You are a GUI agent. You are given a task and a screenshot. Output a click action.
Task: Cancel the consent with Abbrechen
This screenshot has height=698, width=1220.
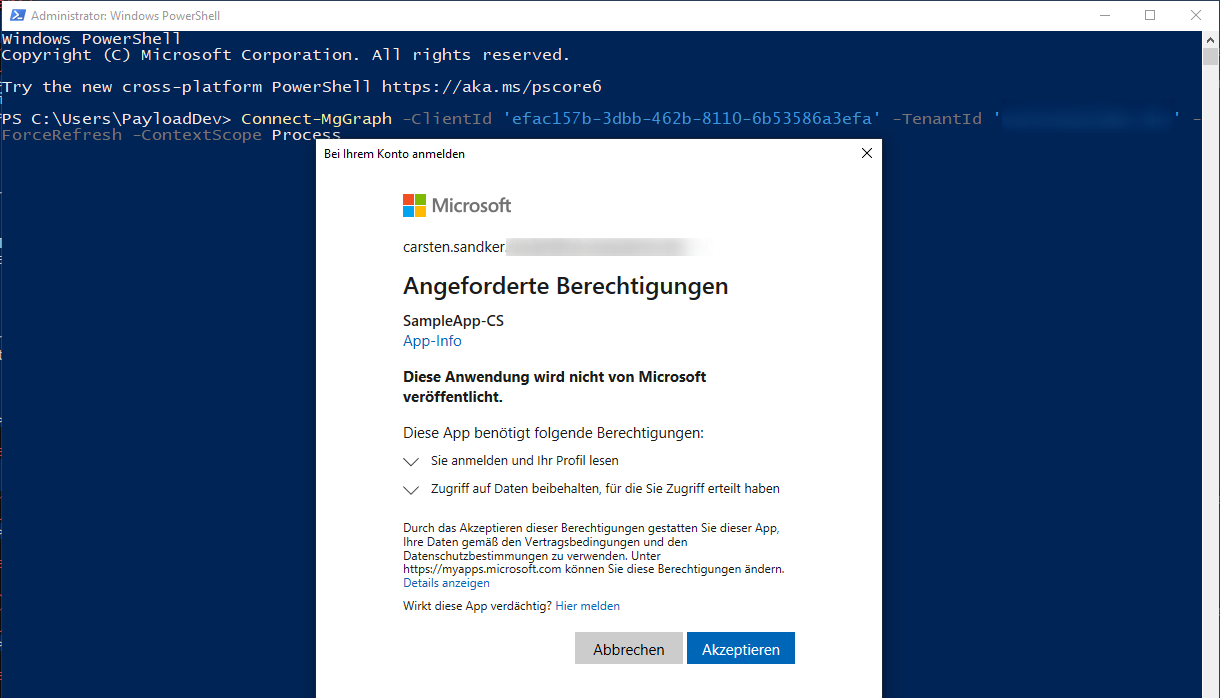coord(628,648)
